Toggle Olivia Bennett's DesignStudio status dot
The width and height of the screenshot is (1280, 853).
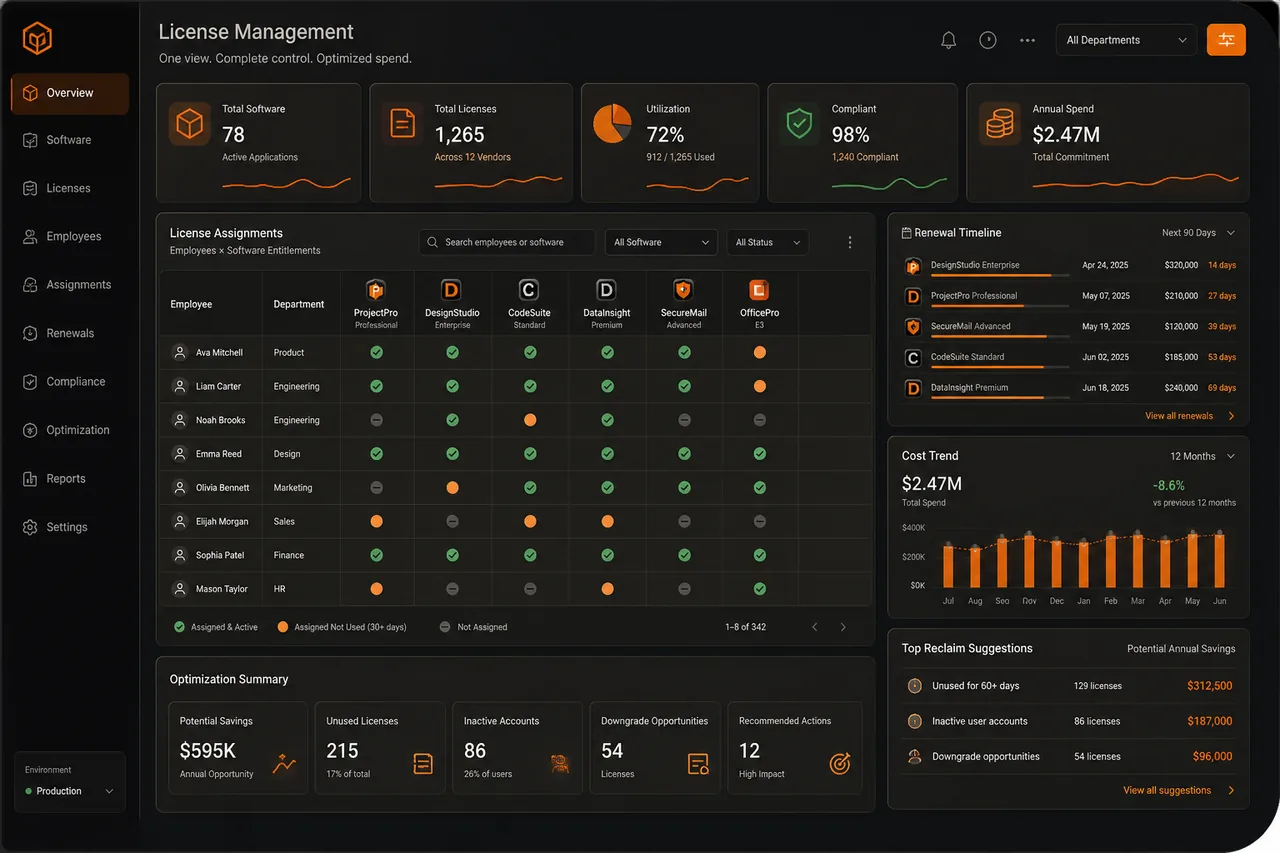pyautogui.click(x=452, y=487)
